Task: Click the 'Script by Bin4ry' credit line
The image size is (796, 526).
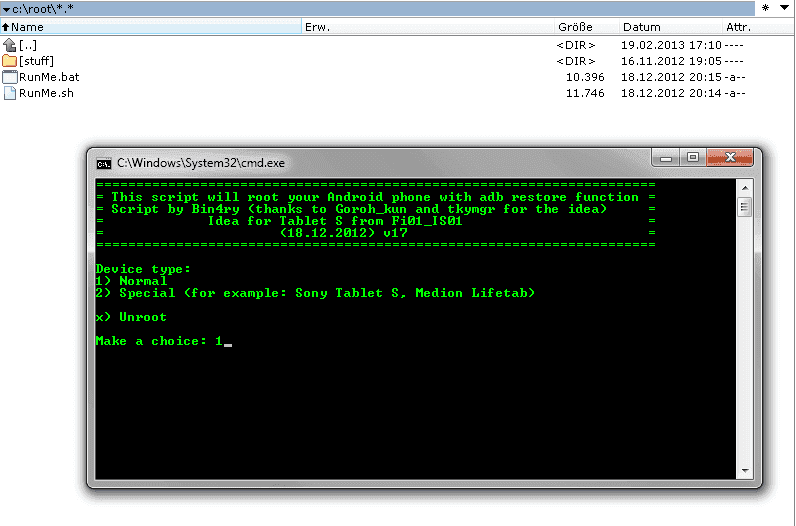Action: [x=359, y=209]
